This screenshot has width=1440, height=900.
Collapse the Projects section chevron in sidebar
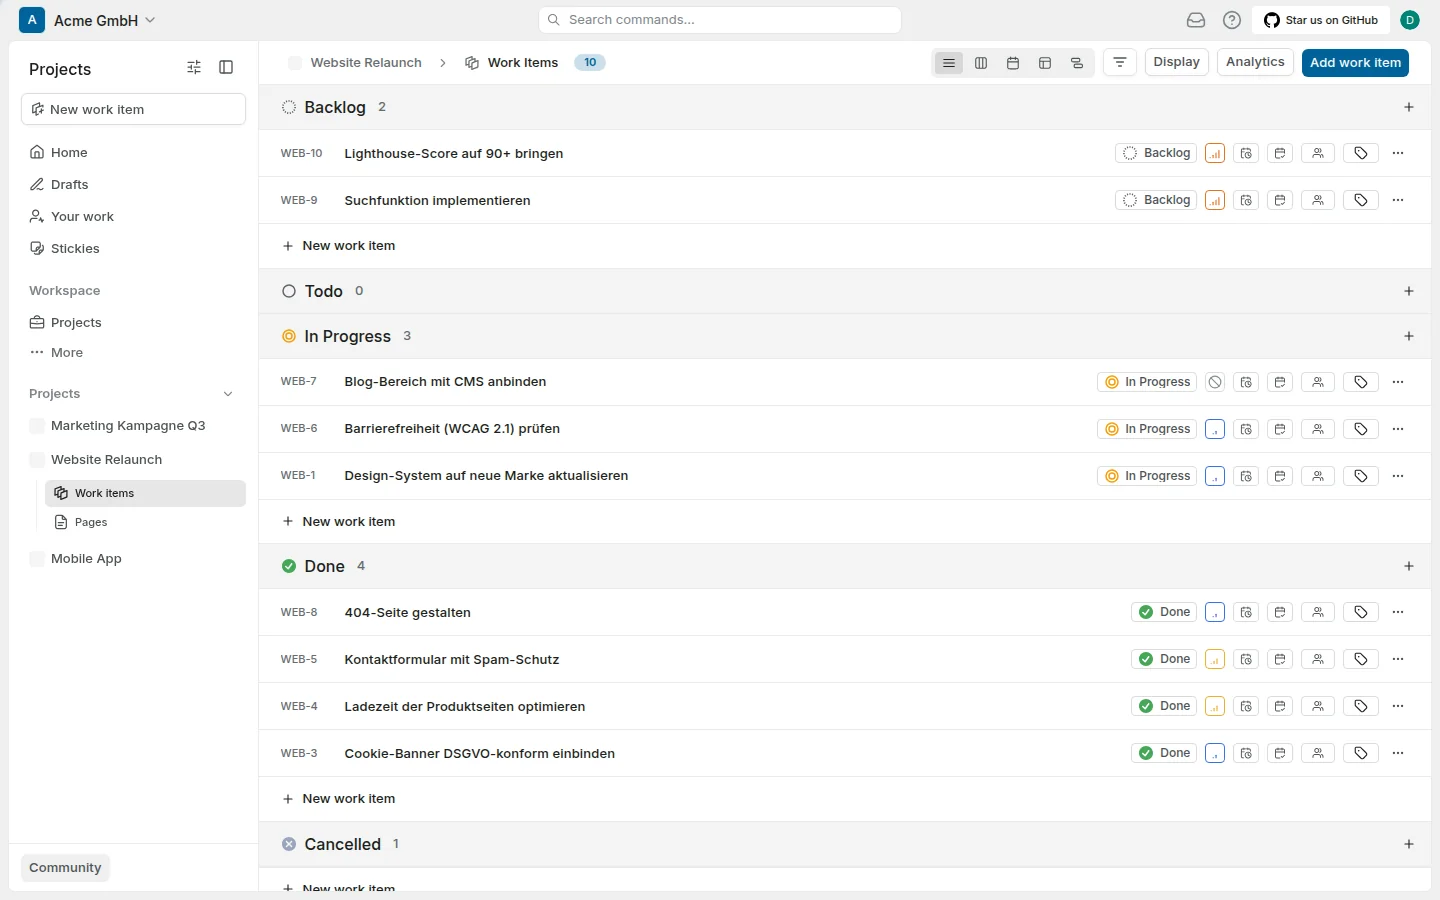click(x=228, y=394)
